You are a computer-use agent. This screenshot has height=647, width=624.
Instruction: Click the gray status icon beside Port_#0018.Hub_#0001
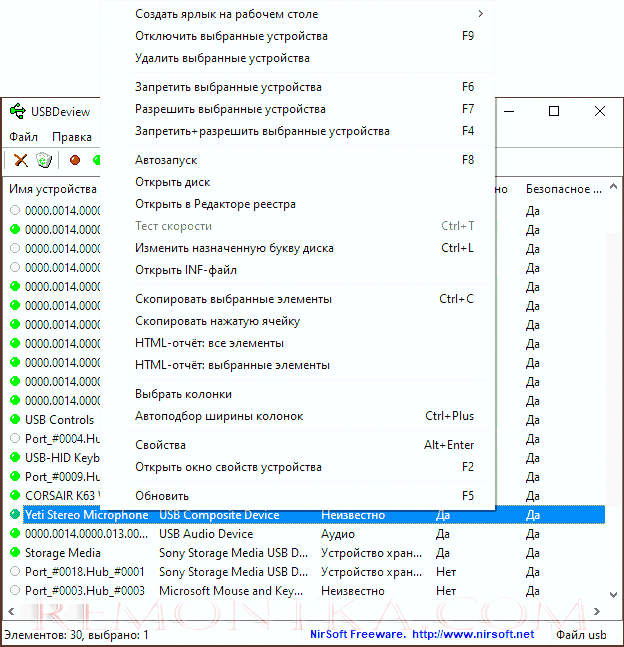[15, 572]
